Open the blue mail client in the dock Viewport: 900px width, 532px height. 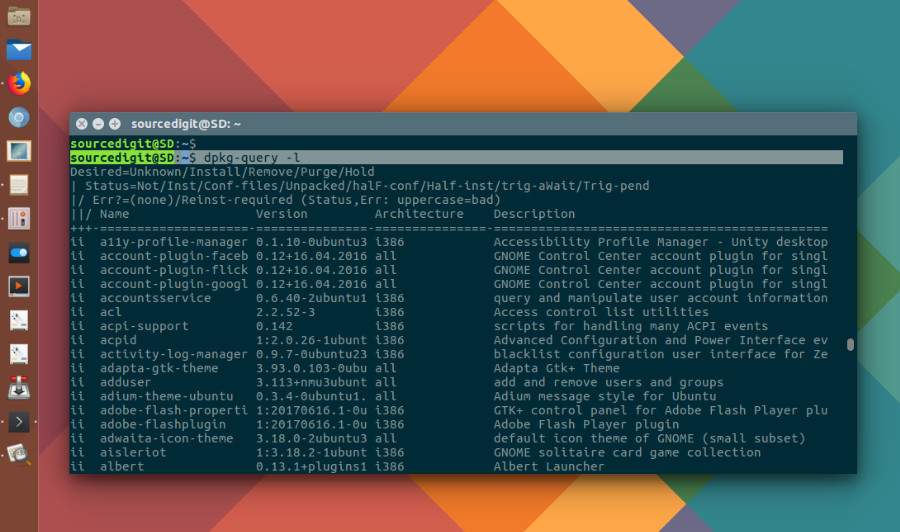pos(19,51)
